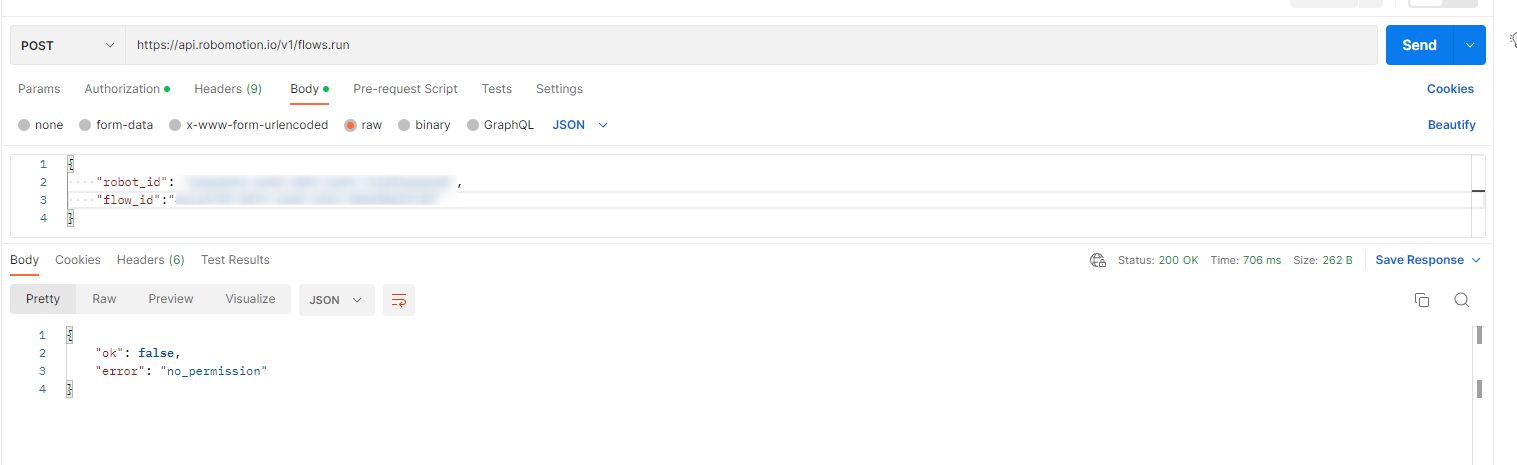Click the request URL input field
Image resolution: width=1517 pixels, height=465 pixels.
point(751,45)
